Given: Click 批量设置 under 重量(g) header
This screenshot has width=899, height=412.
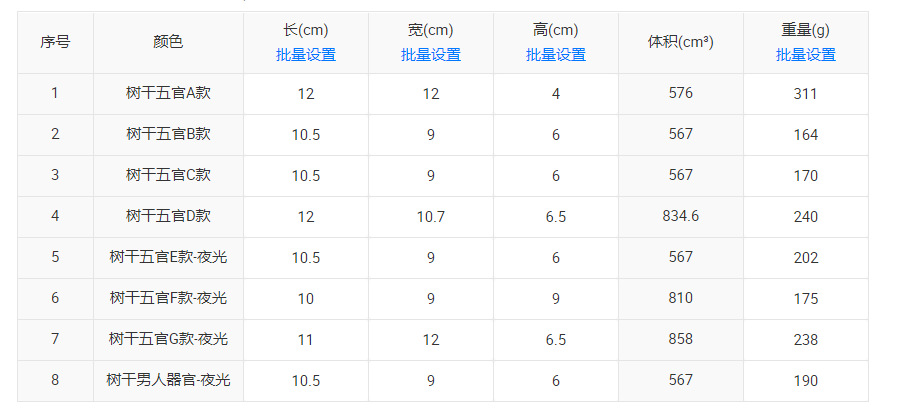Looking at the screenshot, I should [x=805, y=55].
